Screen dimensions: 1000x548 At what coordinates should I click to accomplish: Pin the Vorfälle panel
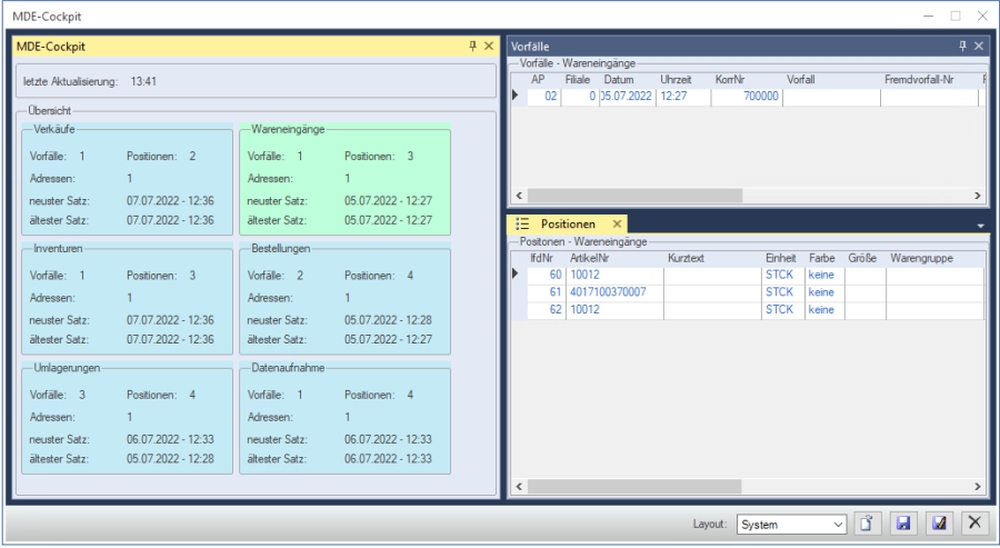pos(963,46)
